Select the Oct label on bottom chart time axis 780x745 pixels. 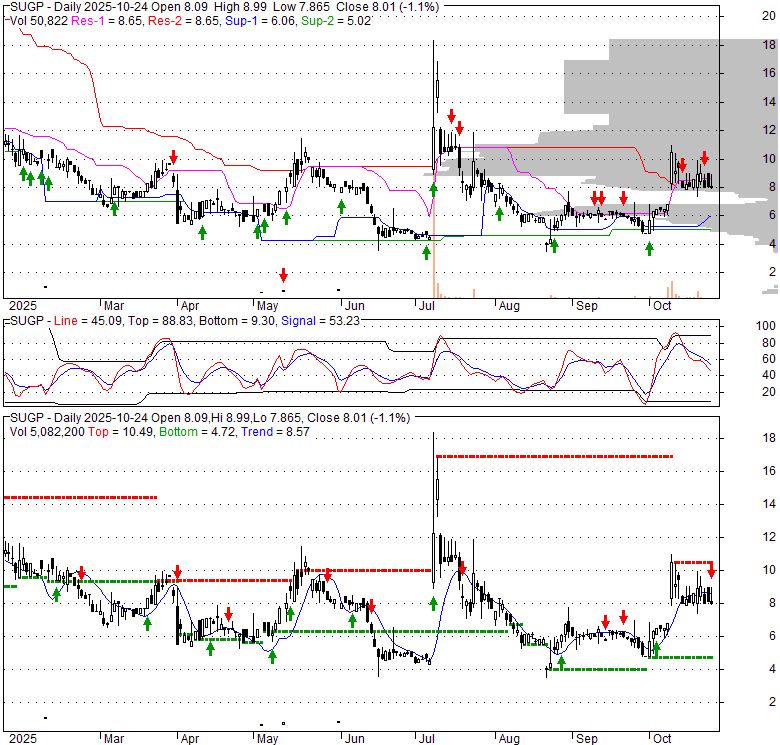[x=661, y=738]
